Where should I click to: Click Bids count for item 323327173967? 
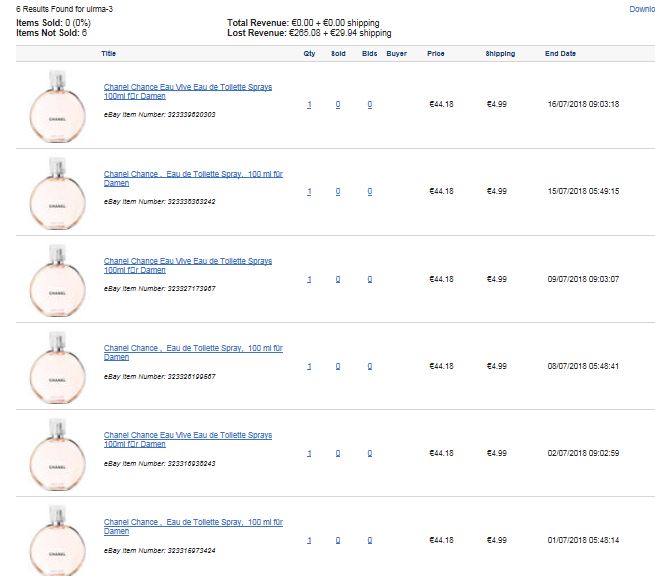[x=370, y=279]
